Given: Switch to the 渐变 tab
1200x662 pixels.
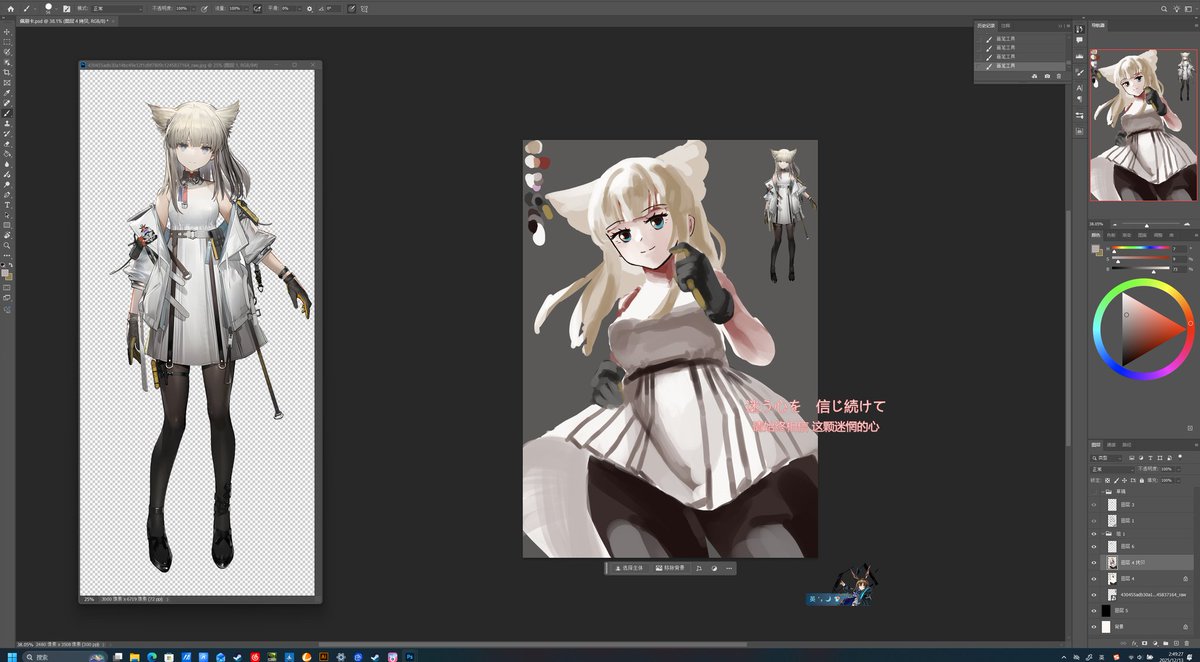Looking at the screenshot, I should click(1127, 235).
